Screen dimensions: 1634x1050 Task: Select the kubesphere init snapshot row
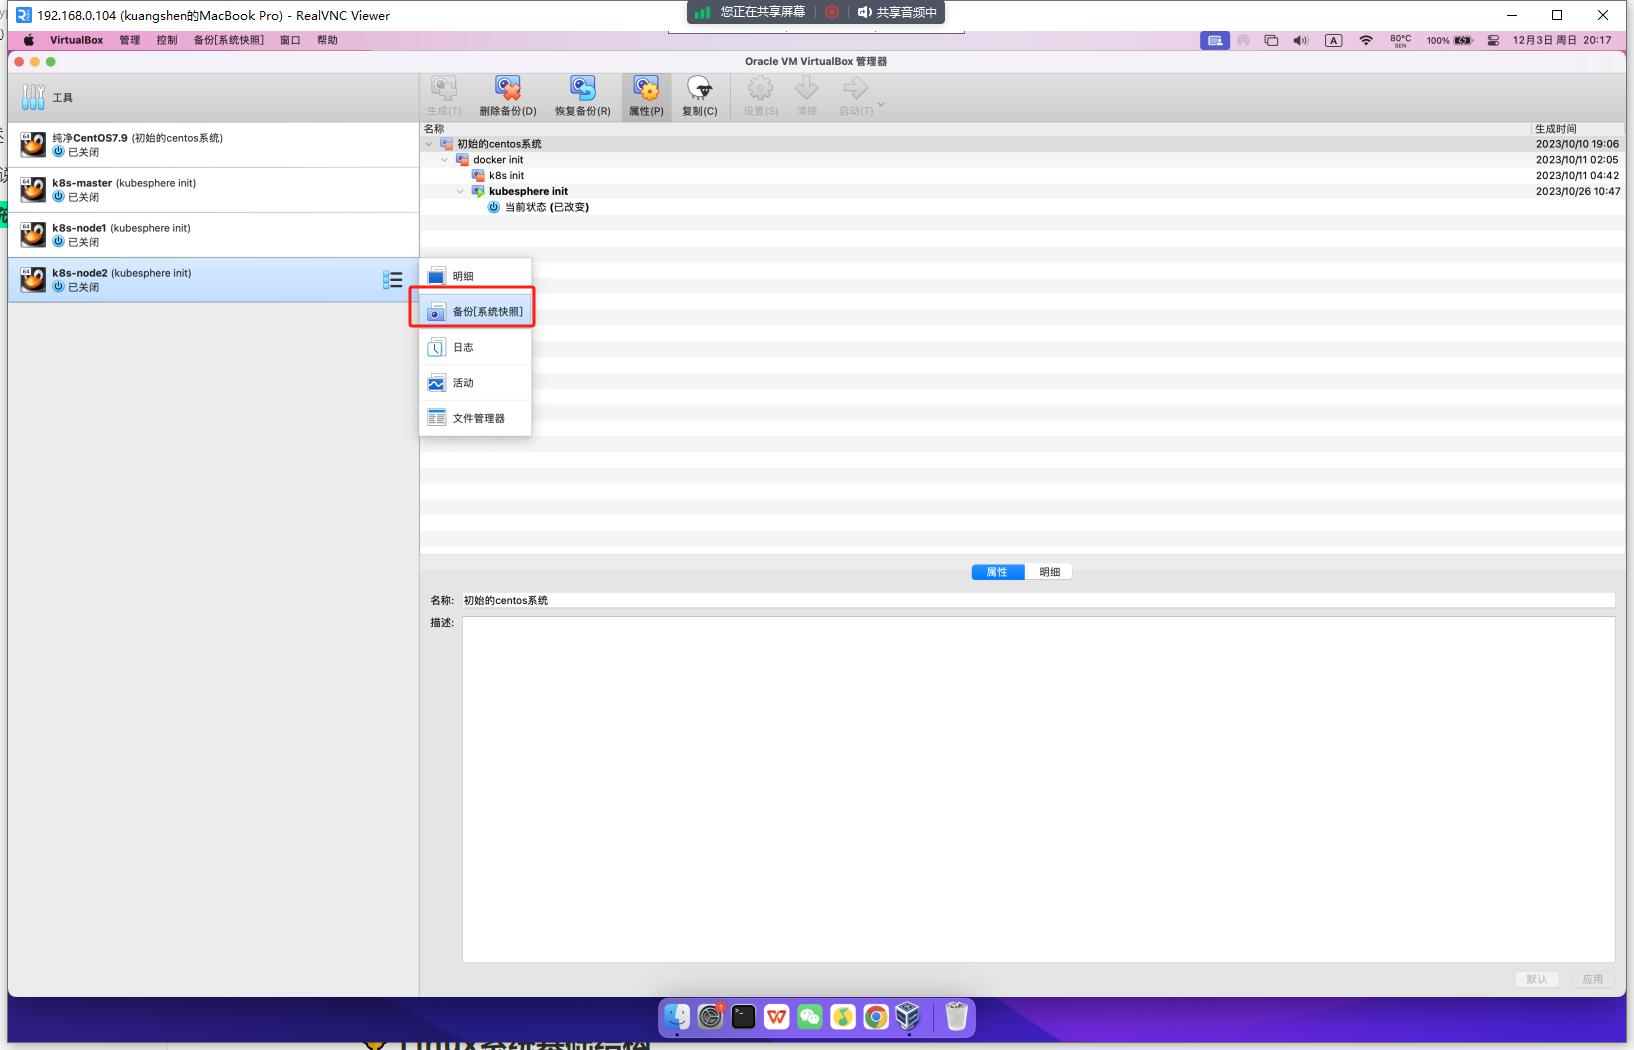1022,191
